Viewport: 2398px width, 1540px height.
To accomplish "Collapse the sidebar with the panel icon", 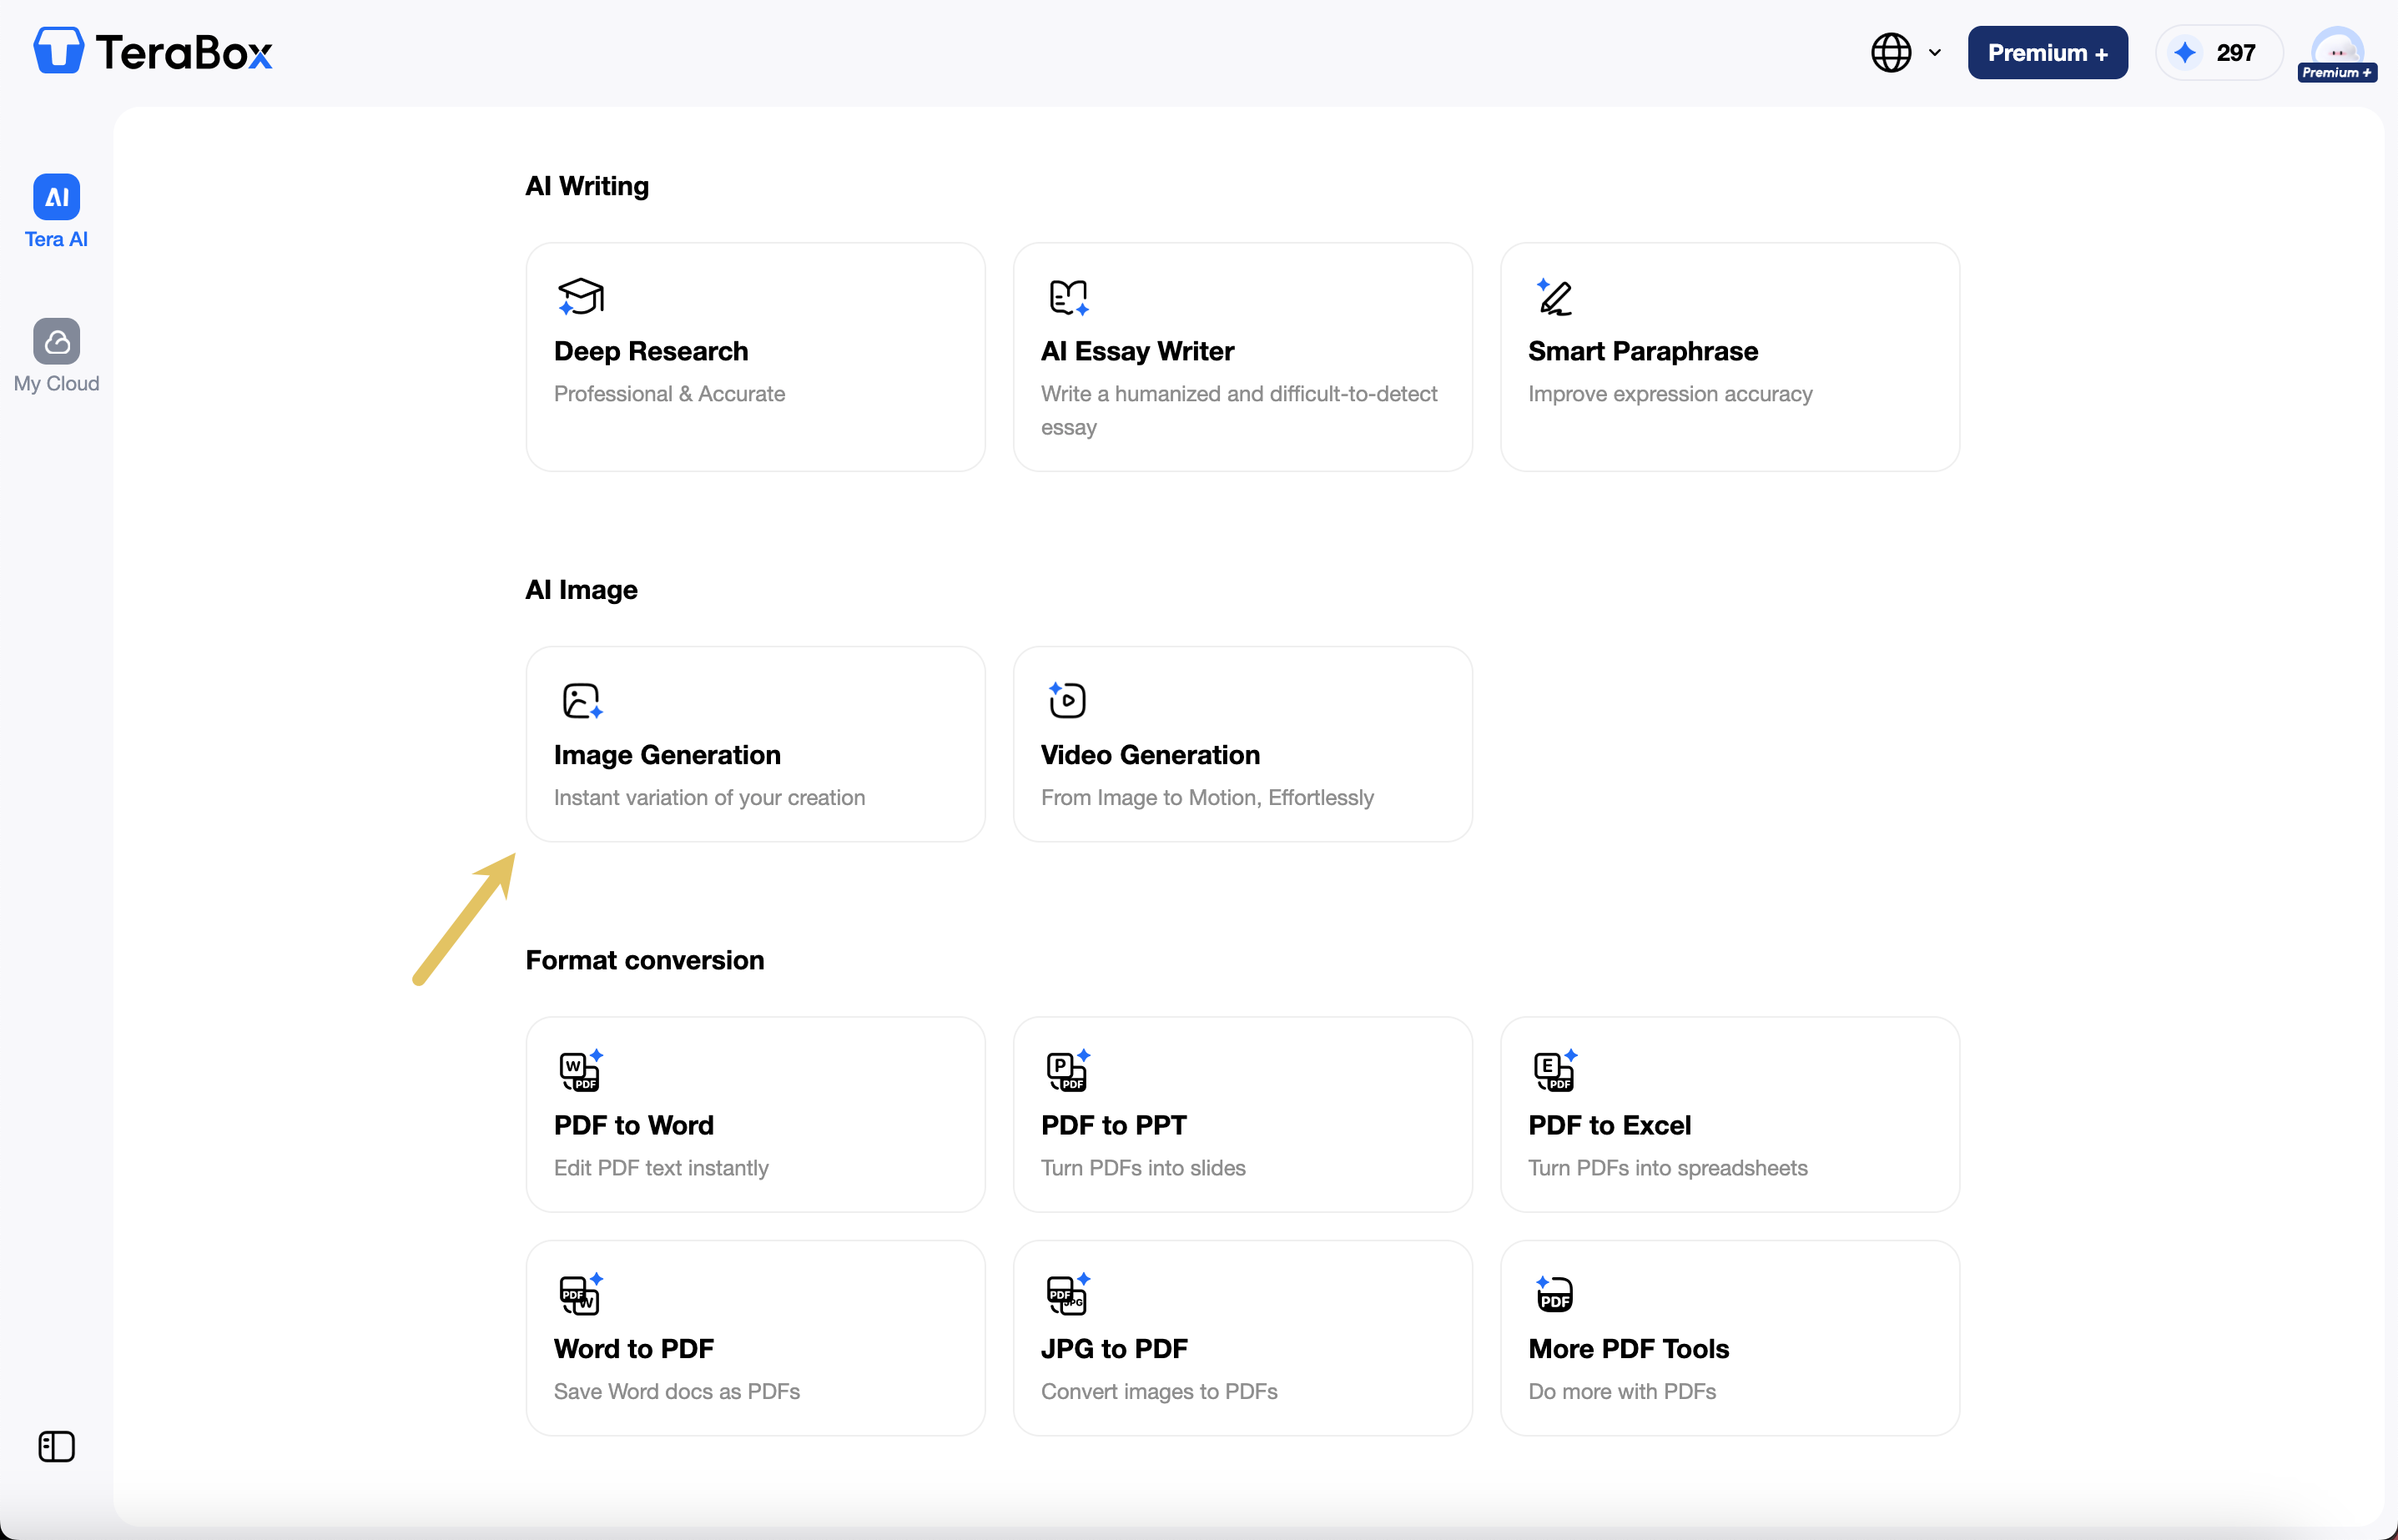I will [x=57, y=1446].
